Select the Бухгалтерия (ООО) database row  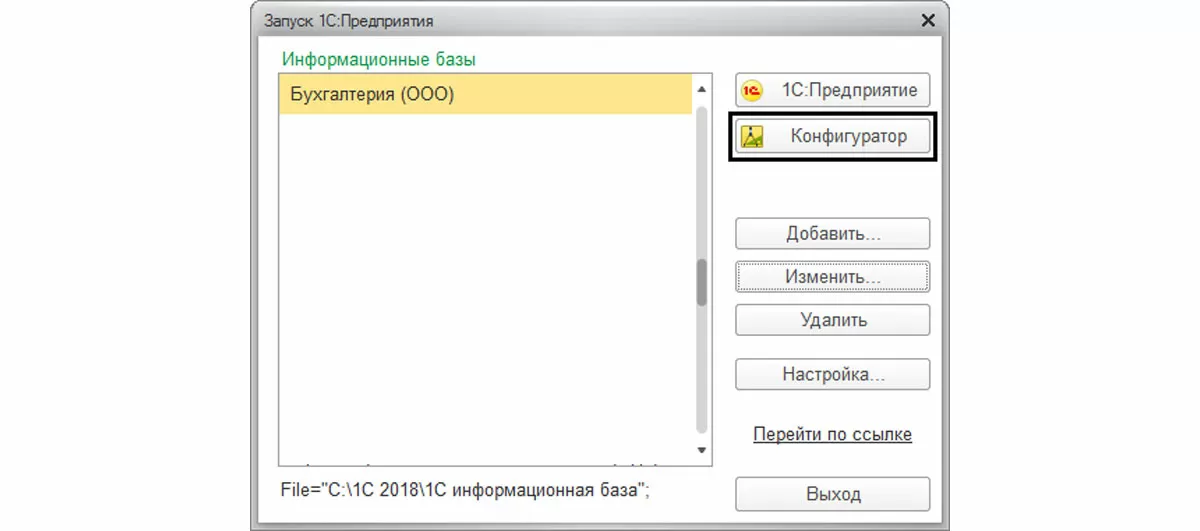tap(485, 95)
